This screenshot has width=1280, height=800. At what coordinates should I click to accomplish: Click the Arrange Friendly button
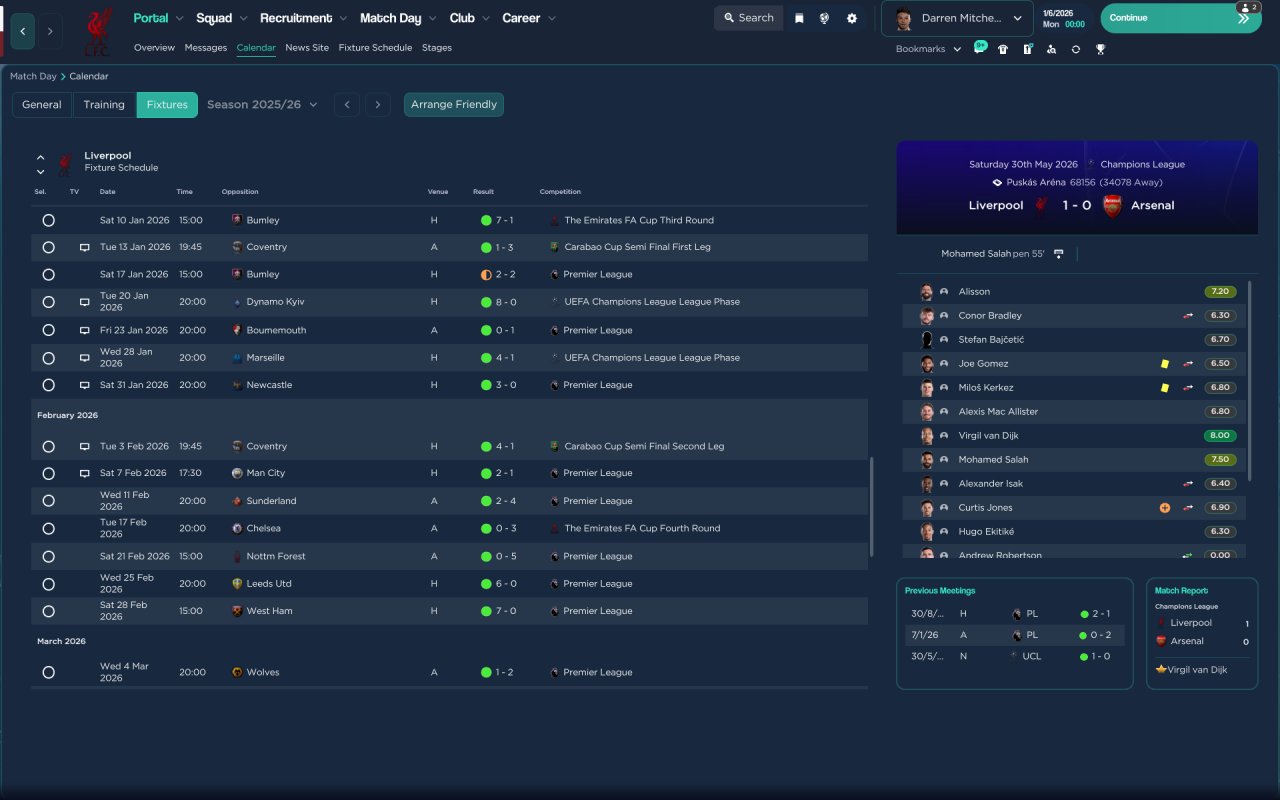454,104
